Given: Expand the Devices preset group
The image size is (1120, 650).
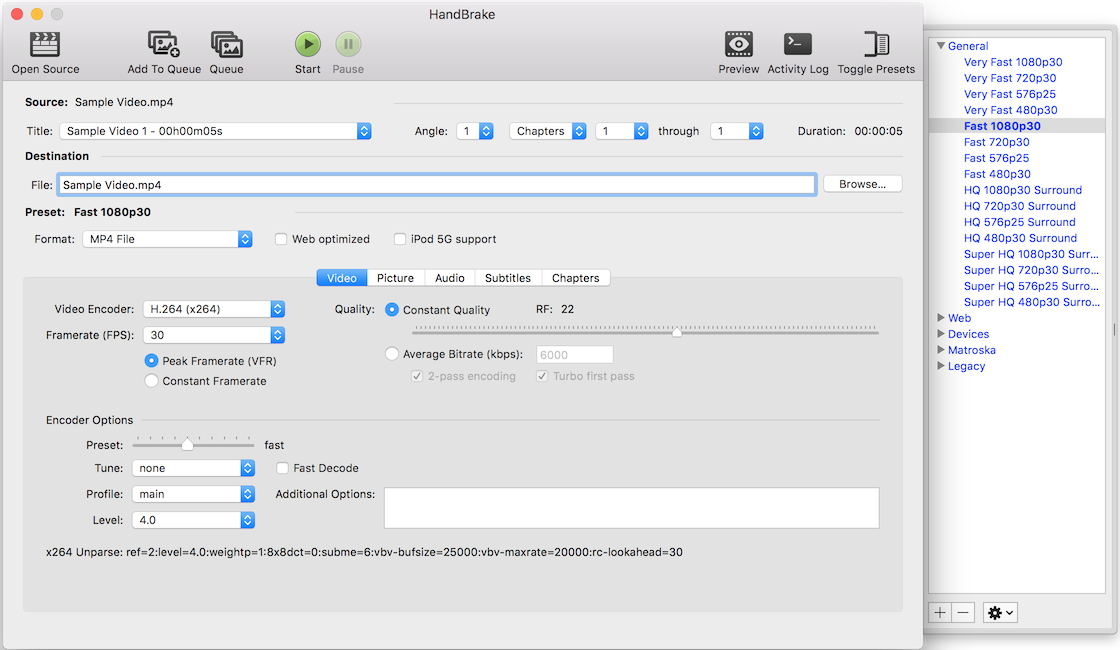Looking at the screenshot, I should pyautogui.click(x=941, y=334).
